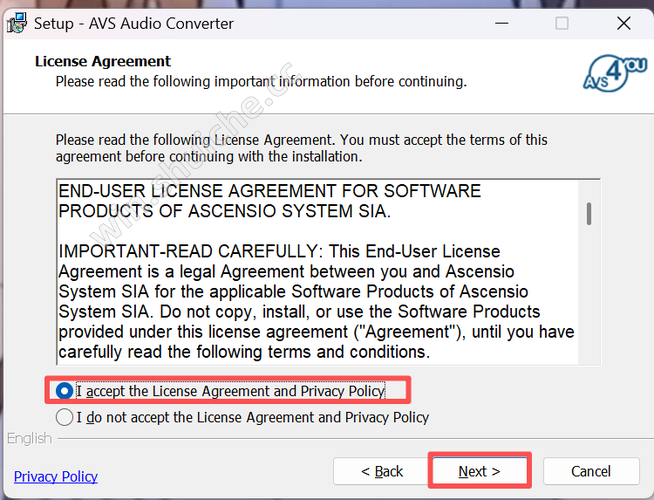The width and height of the screenshot is (654, 500).
Task: Click the maximize window button
Action: [562, 22]
